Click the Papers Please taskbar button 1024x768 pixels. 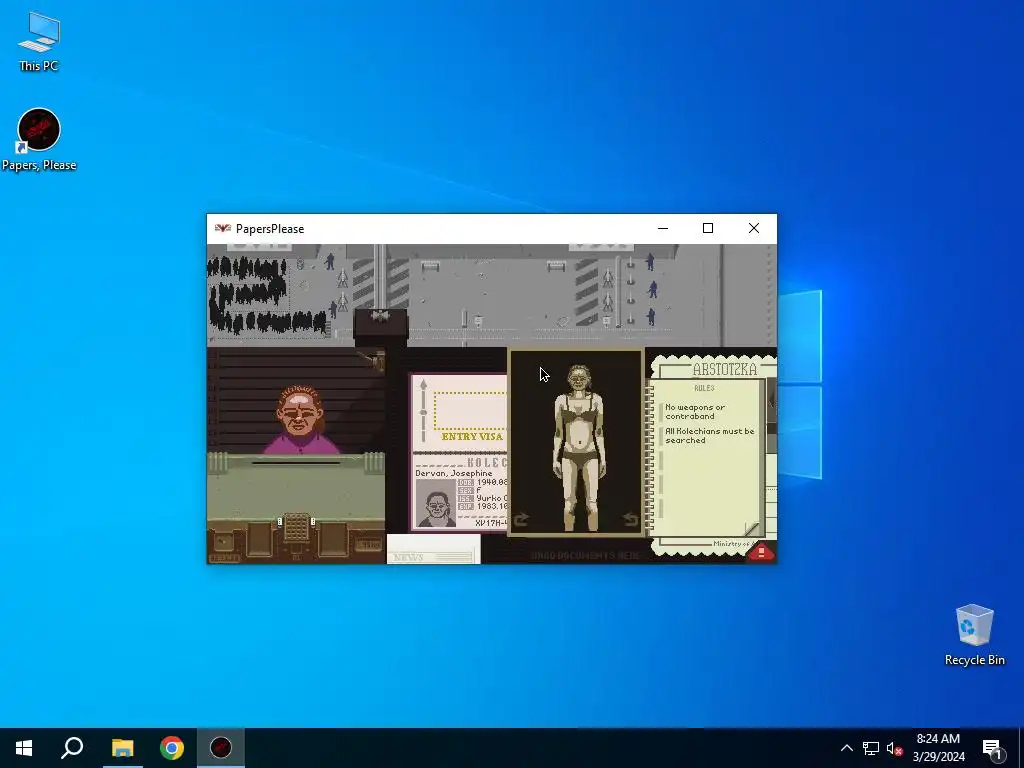[x=221, y=748]
